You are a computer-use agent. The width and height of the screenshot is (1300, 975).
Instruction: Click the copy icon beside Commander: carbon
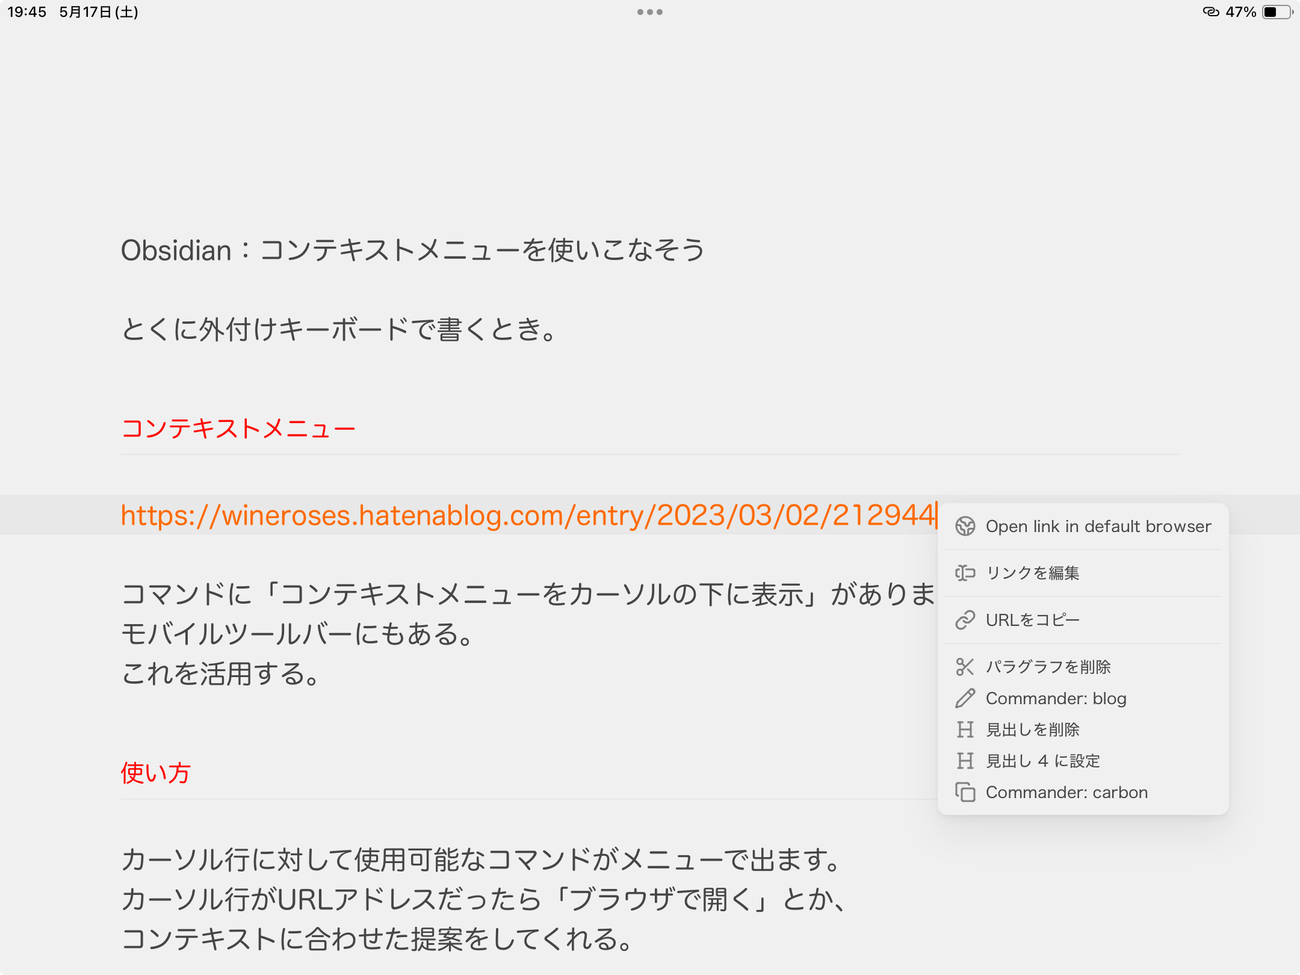coord(965,792)
